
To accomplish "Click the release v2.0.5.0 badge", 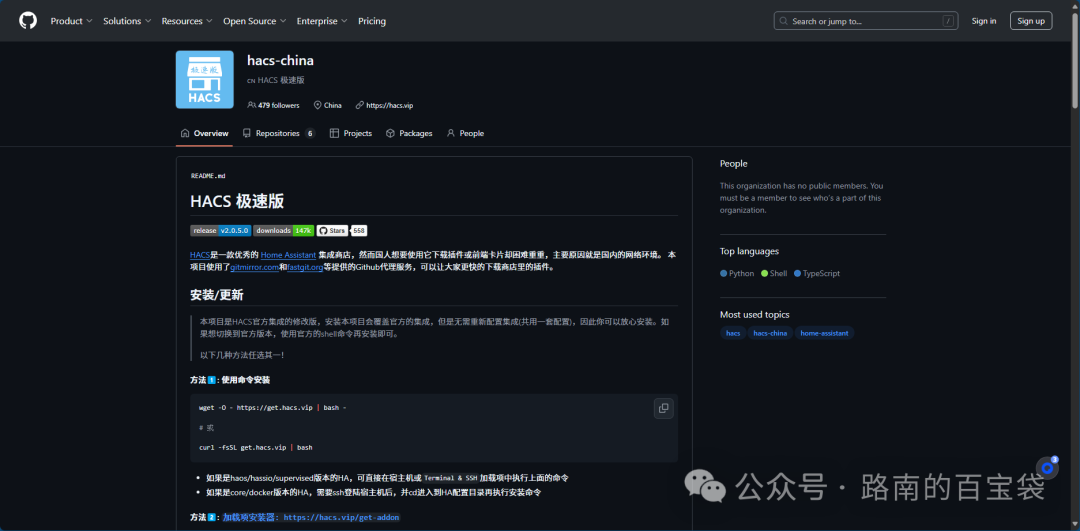I will tap(220, 231).
